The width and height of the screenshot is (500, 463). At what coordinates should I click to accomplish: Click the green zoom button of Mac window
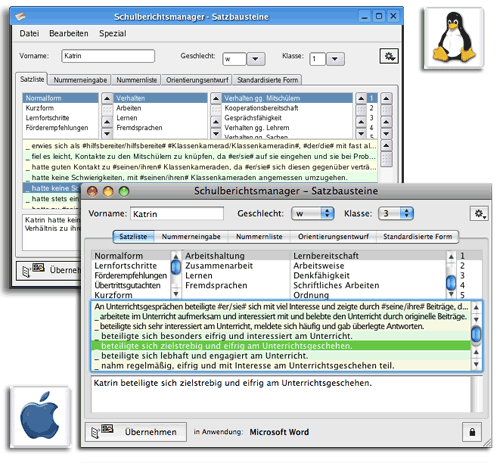pyautogui.click(x=124, y=191)
